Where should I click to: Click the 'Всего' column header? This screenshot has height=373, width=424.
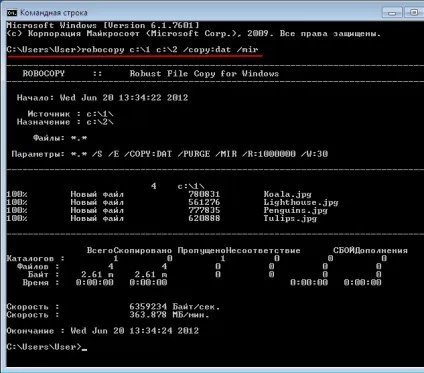coord(100,250)
